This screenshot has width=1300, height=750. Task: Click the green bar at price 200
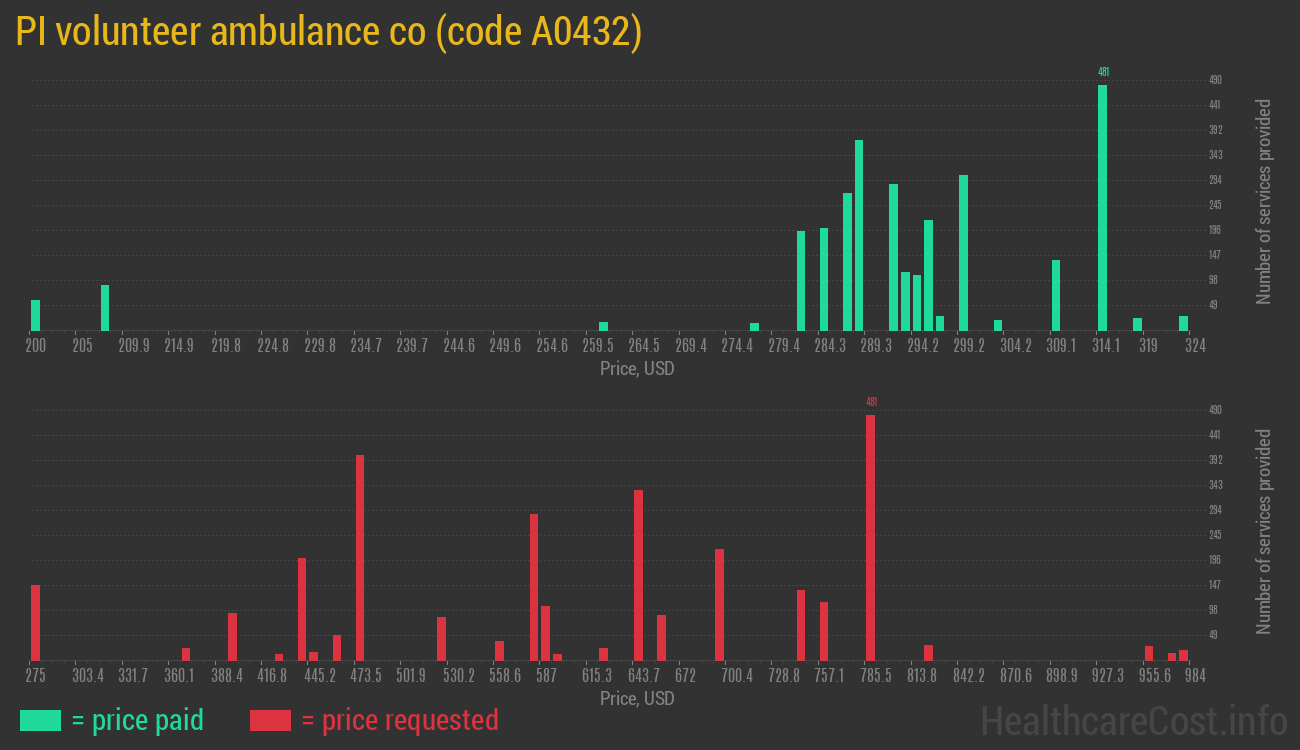[36, 315]
